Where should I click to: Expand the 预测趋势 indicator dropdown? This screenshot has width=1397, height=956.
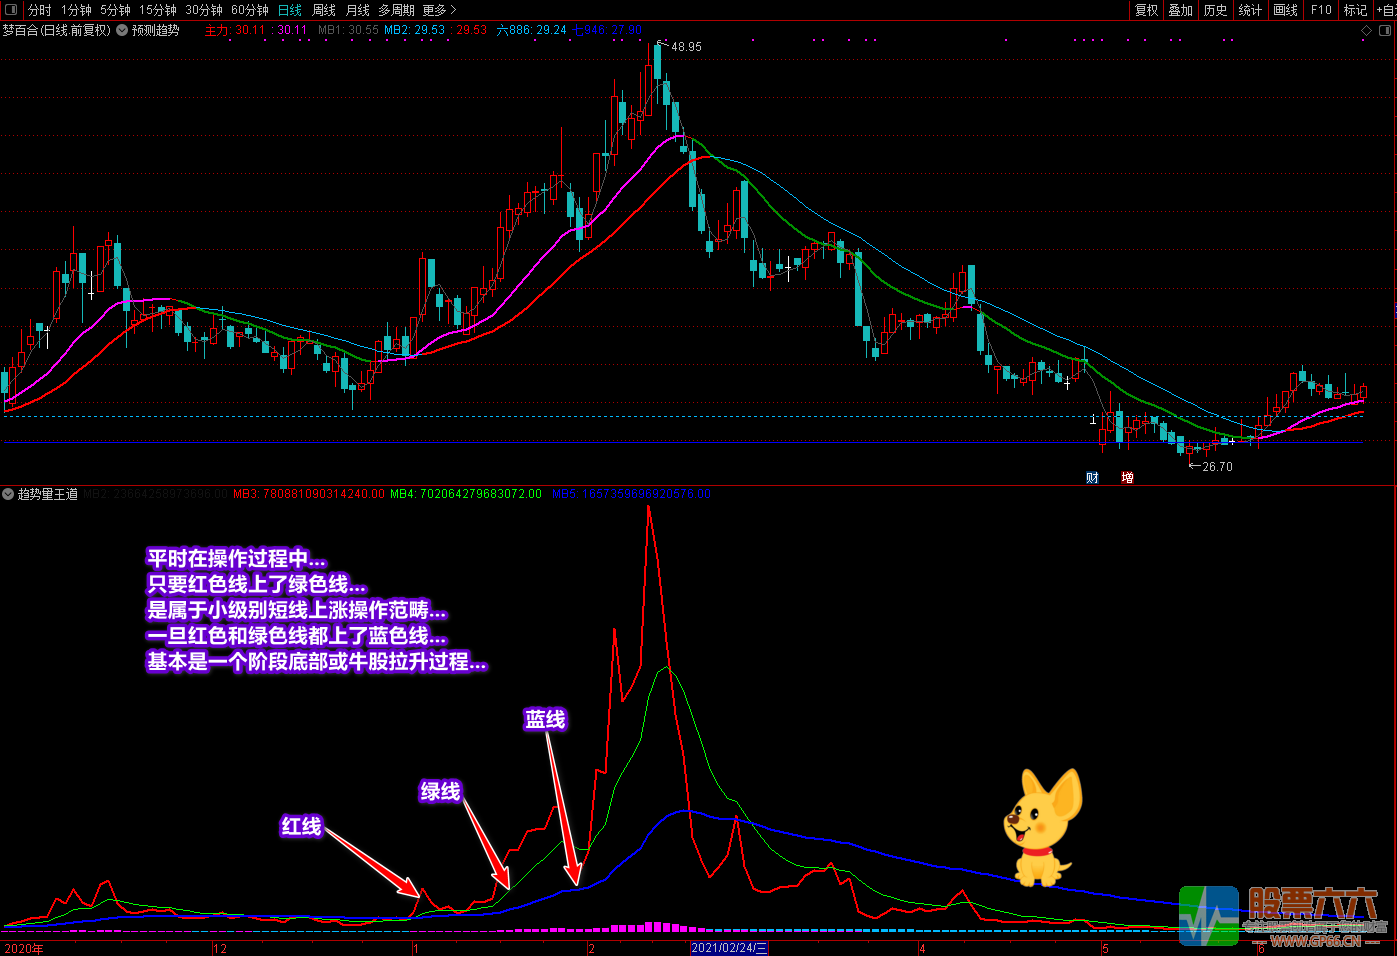click(122, 30)
